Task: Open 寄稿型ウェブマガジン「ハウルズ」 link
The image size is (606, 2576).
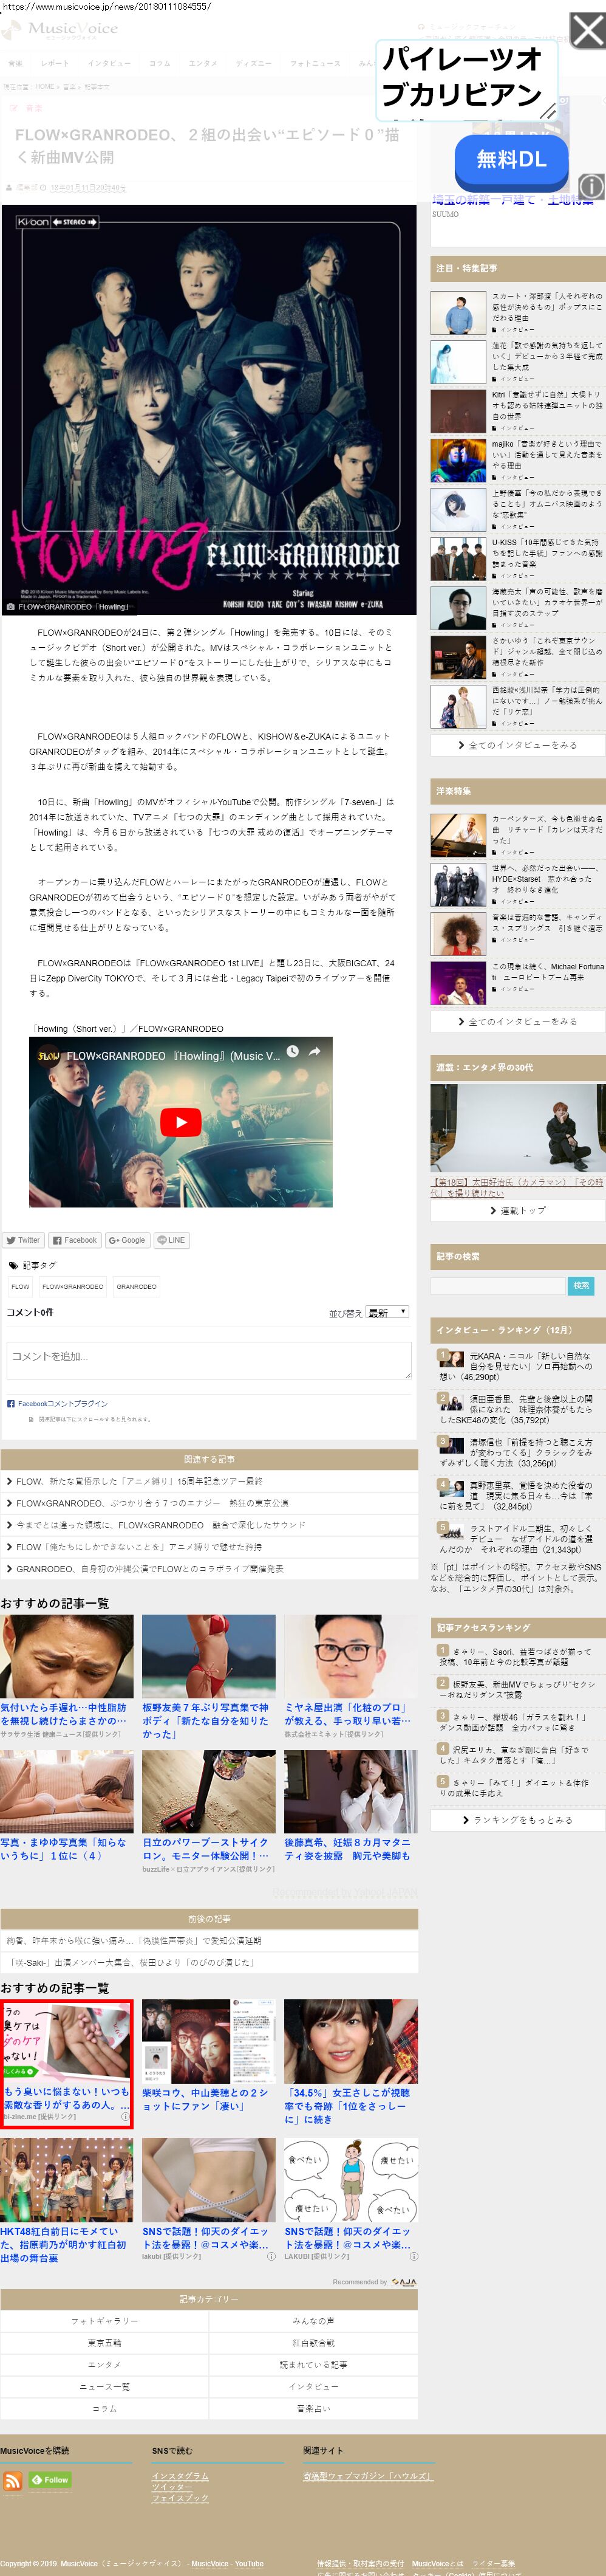Action: pyautogui.click(x=367, y=2475)
